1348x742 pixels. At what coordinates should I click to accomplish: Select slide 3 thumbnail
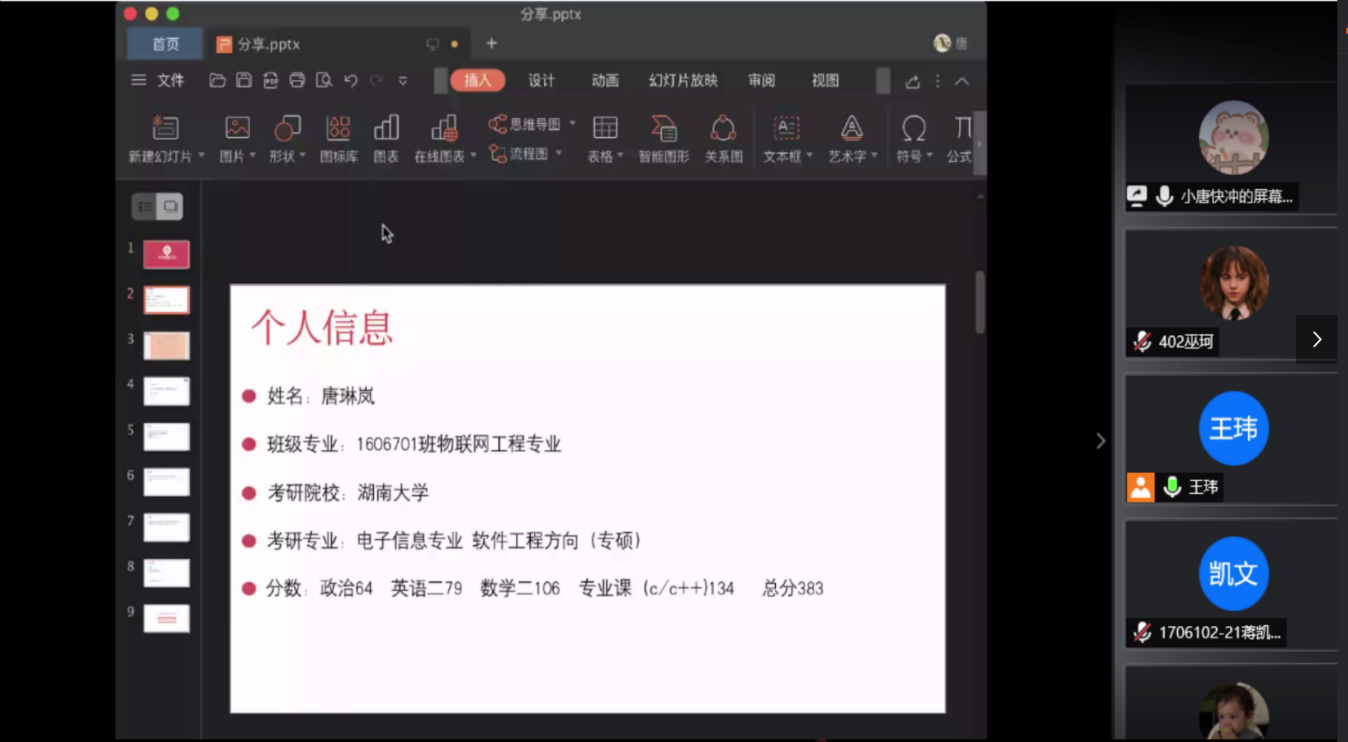166,346
